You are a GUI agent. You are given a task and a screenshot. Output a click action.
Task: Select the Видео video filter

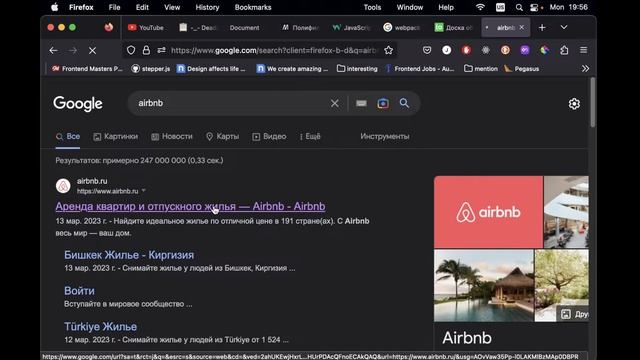[269, 136]
